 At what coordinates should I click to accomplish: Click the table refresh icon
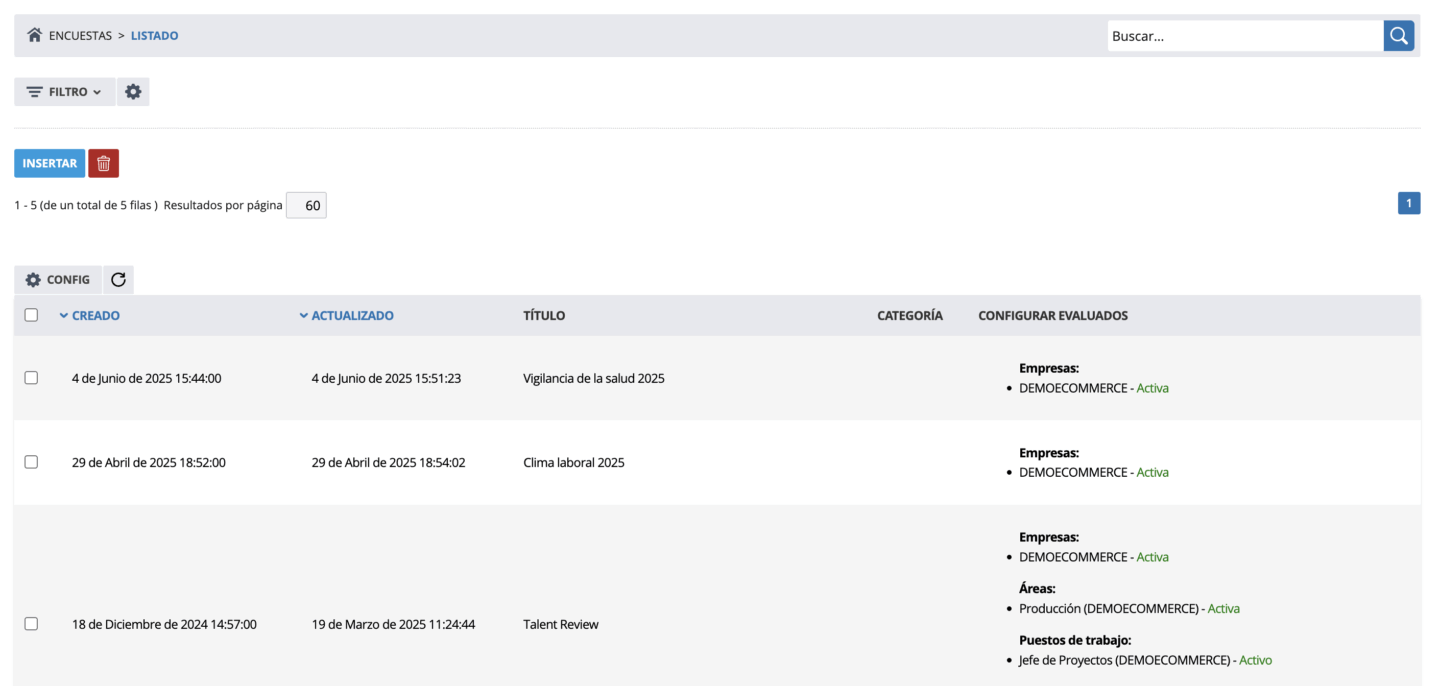pos(118,280)
